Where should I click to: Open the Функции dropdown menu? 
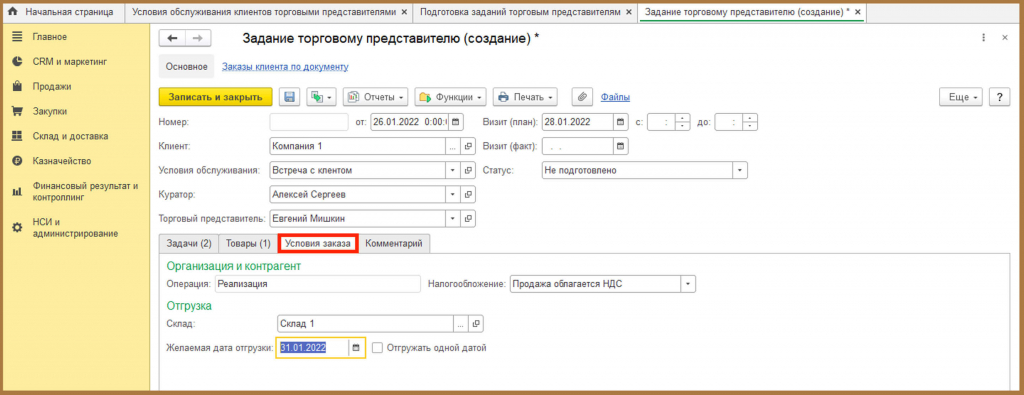click(451, 97)
